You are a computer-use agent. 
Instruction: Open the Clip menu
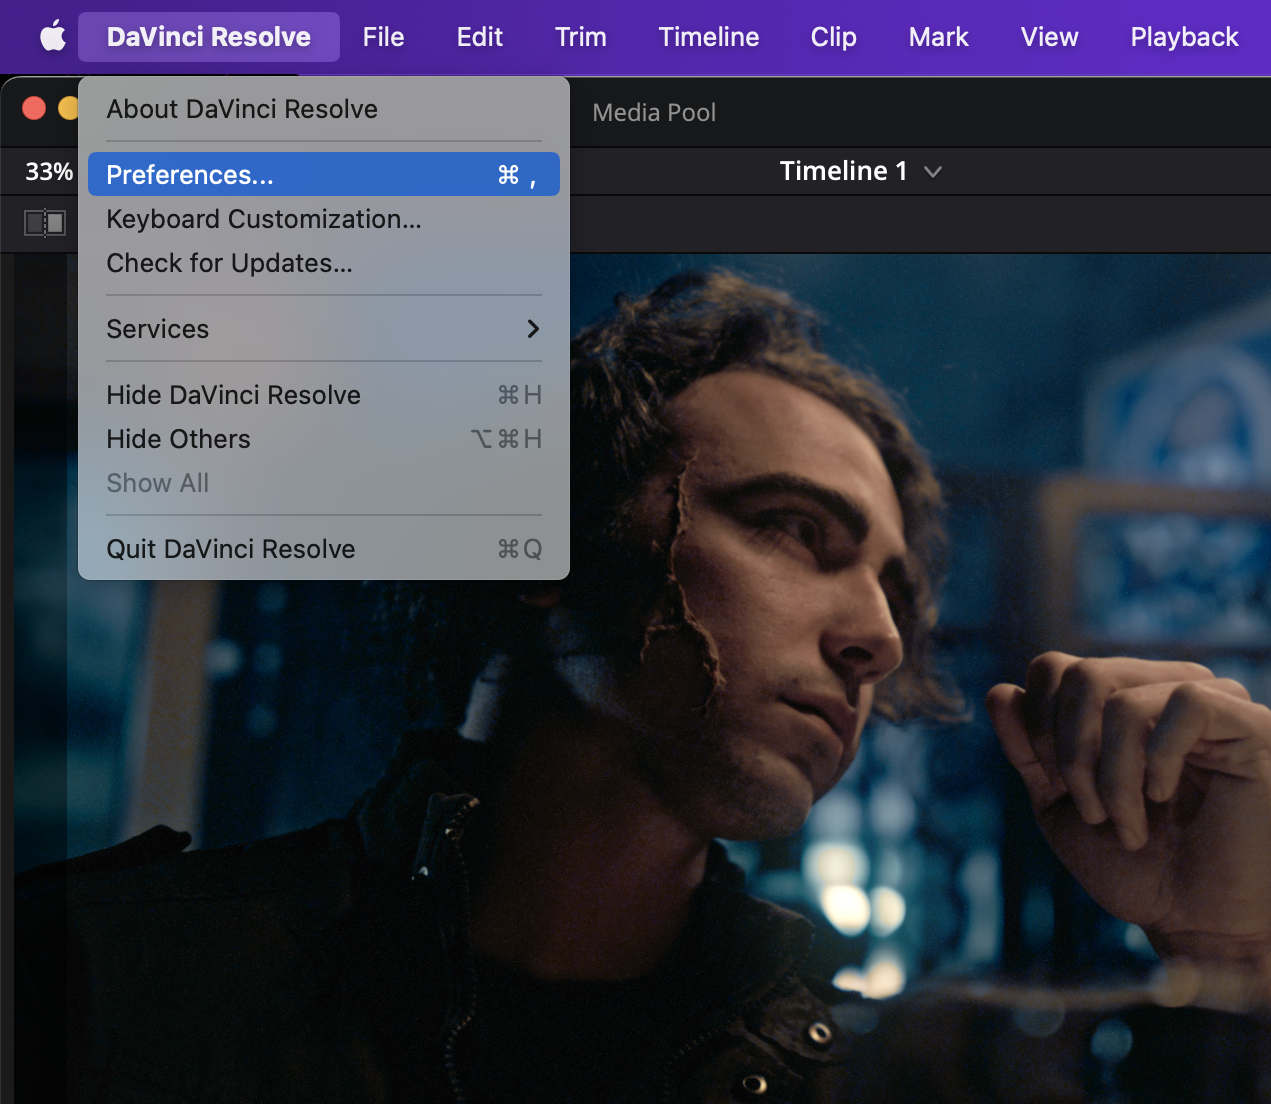(x=834, y=37)
